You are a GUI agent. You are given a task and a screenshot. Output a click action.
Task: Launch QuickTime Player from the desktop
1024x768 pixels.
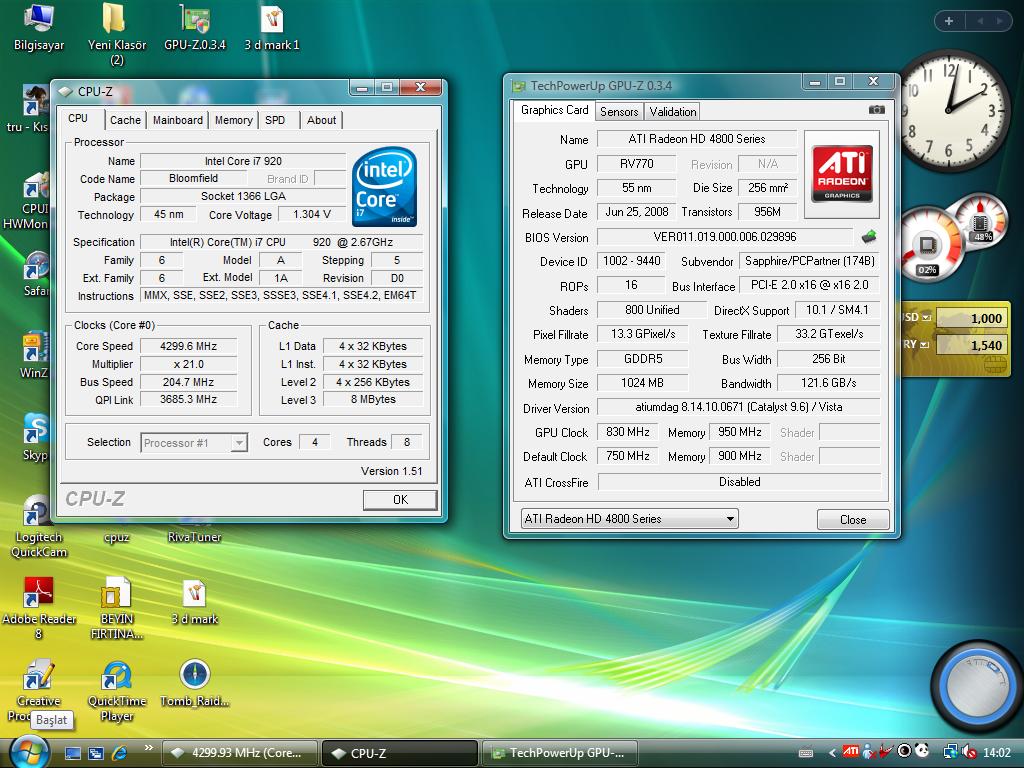[116, 691]
